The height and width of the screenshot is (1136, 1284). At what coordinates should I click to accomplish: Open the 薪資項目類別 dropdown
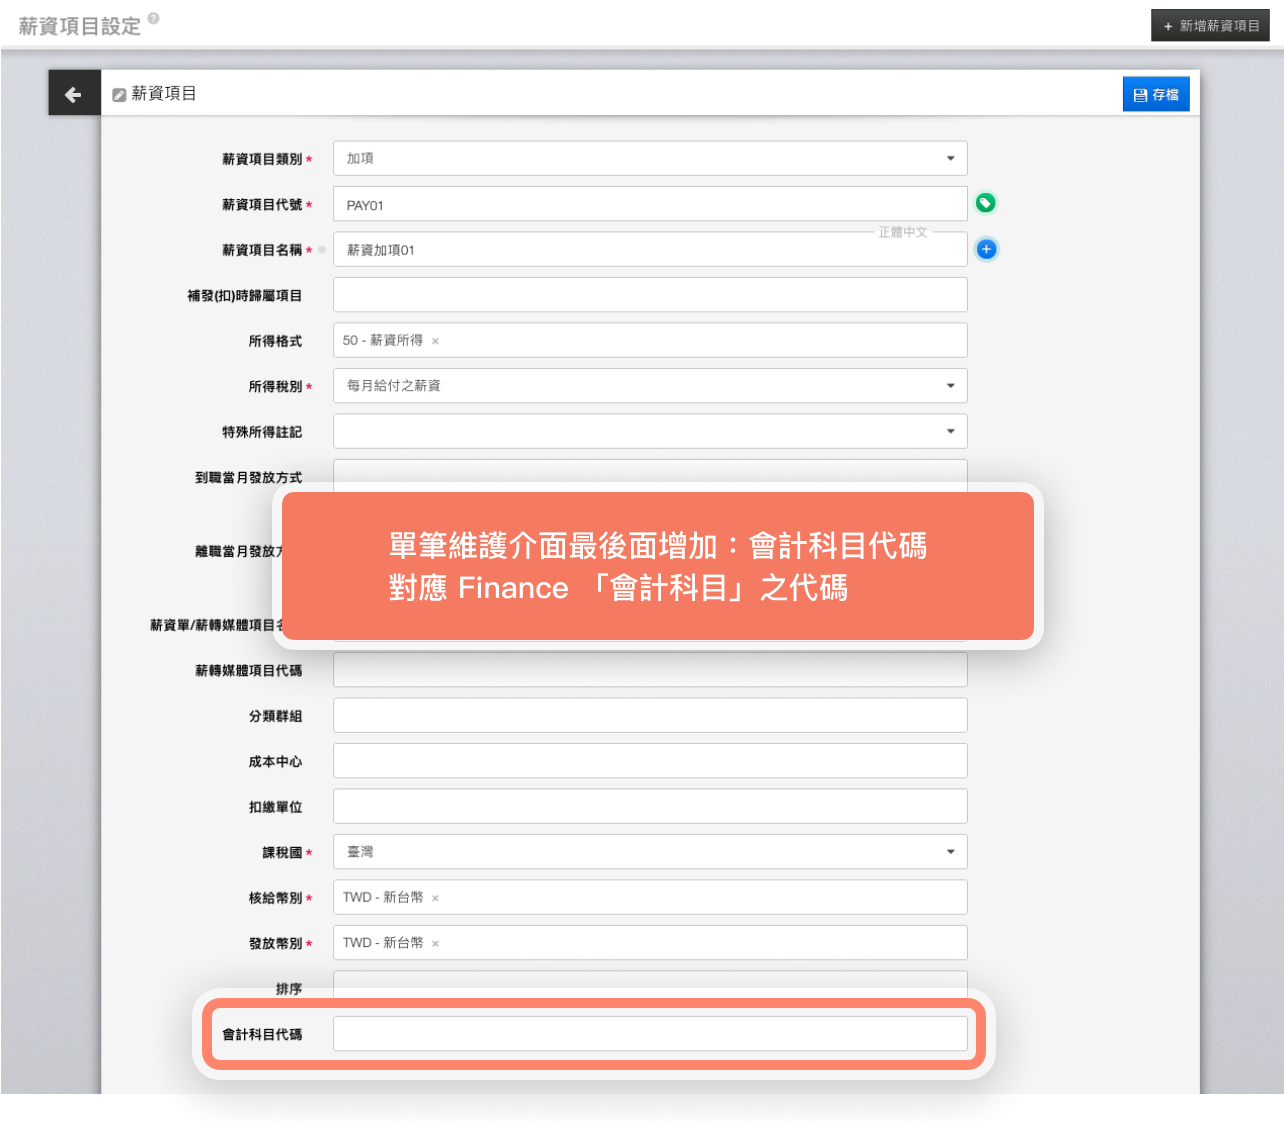(650, 158)
